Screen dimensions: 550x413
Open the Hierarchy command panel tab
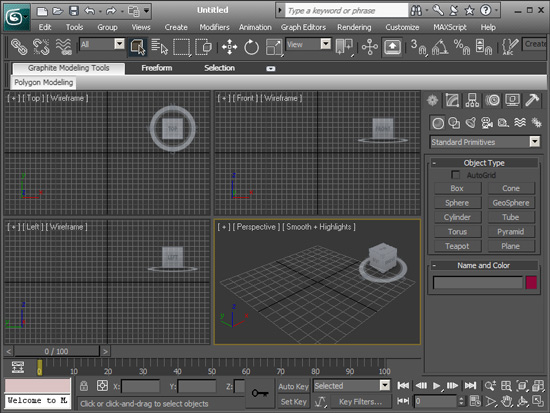click(x=472, y=100)
